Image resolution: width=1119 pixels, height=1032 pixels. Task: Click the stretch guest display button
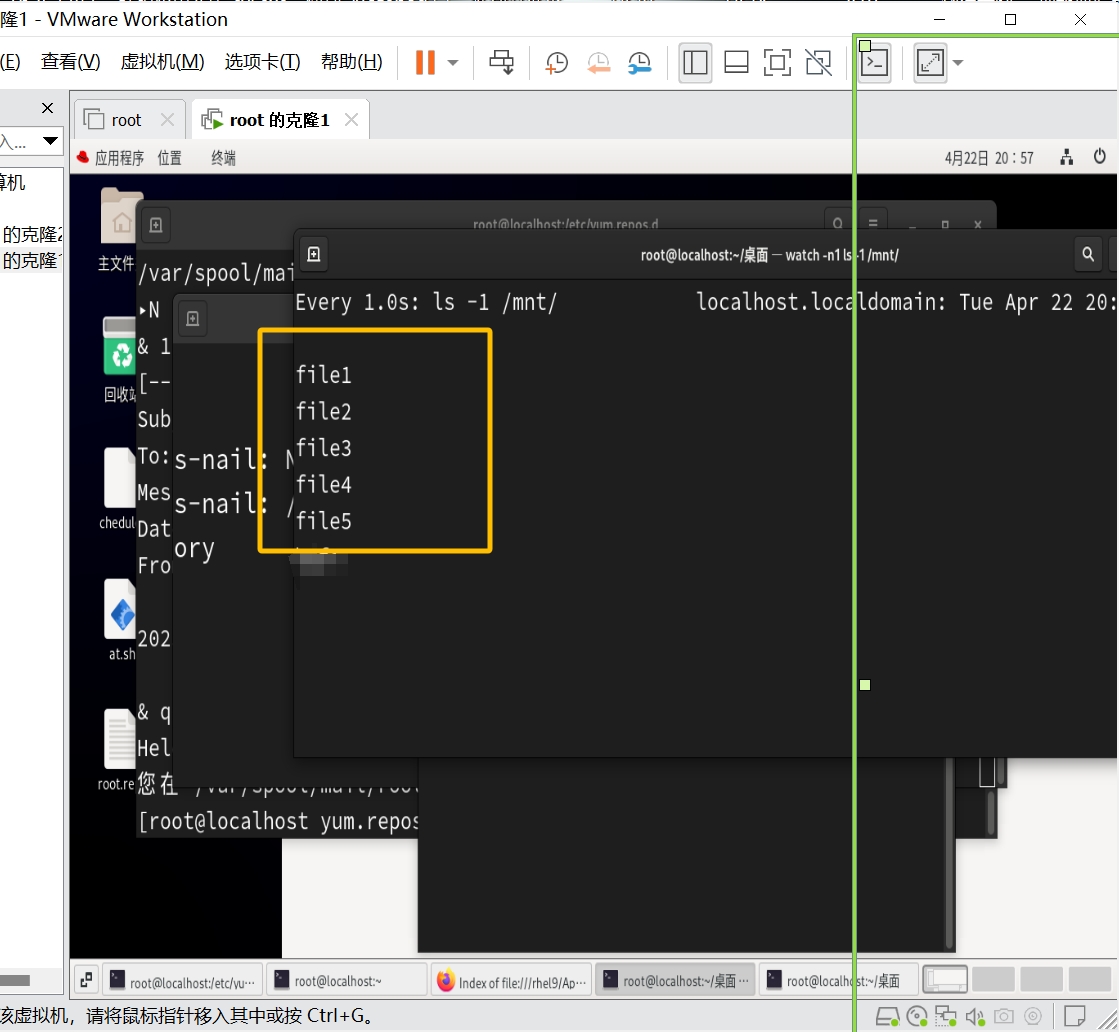coord(930,63)
